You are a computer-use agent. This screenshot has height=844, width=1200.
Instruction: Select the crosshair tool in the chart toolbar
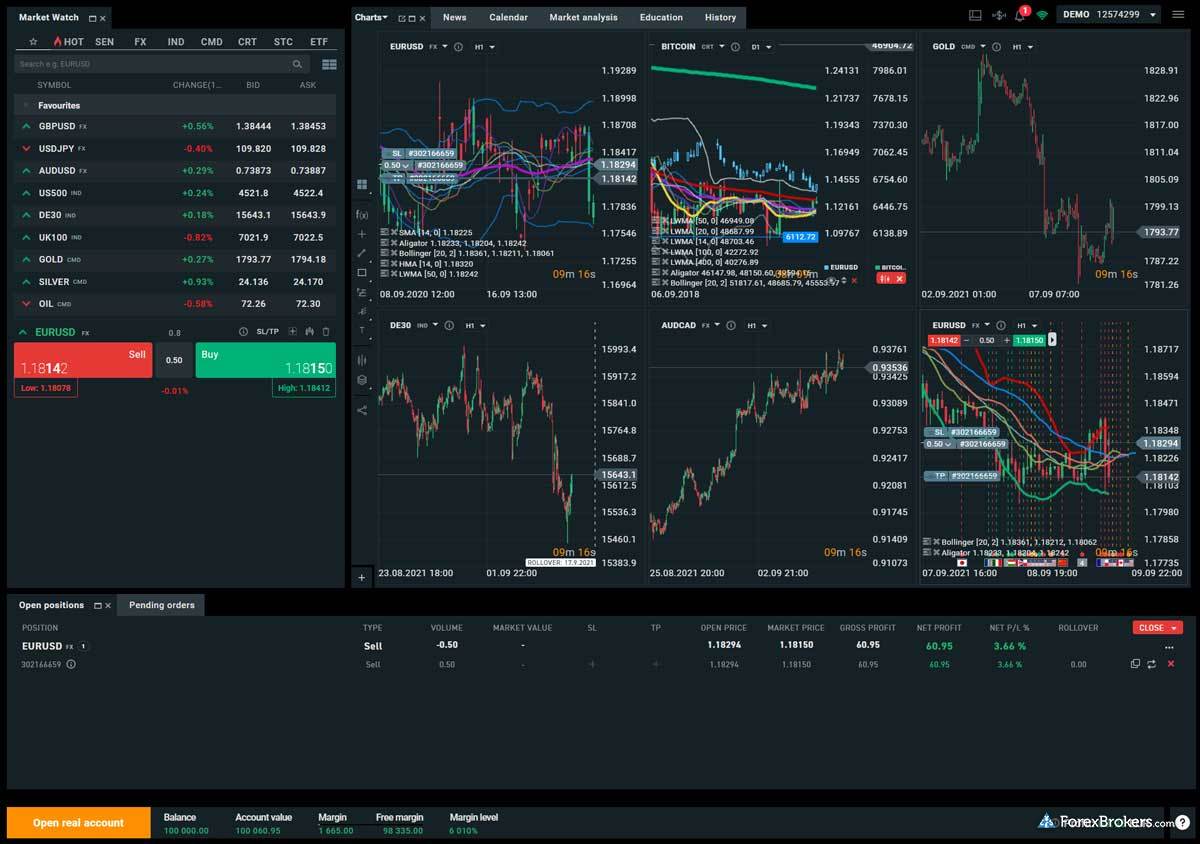point(362,234)
